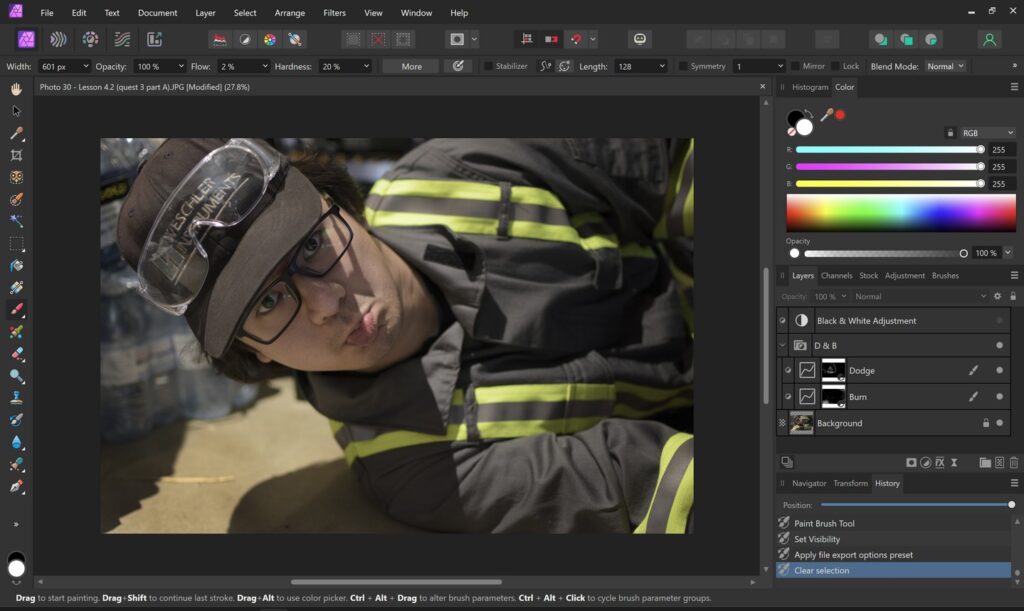
Task: Select the Crop tool in toolbar
Action: 16,155
